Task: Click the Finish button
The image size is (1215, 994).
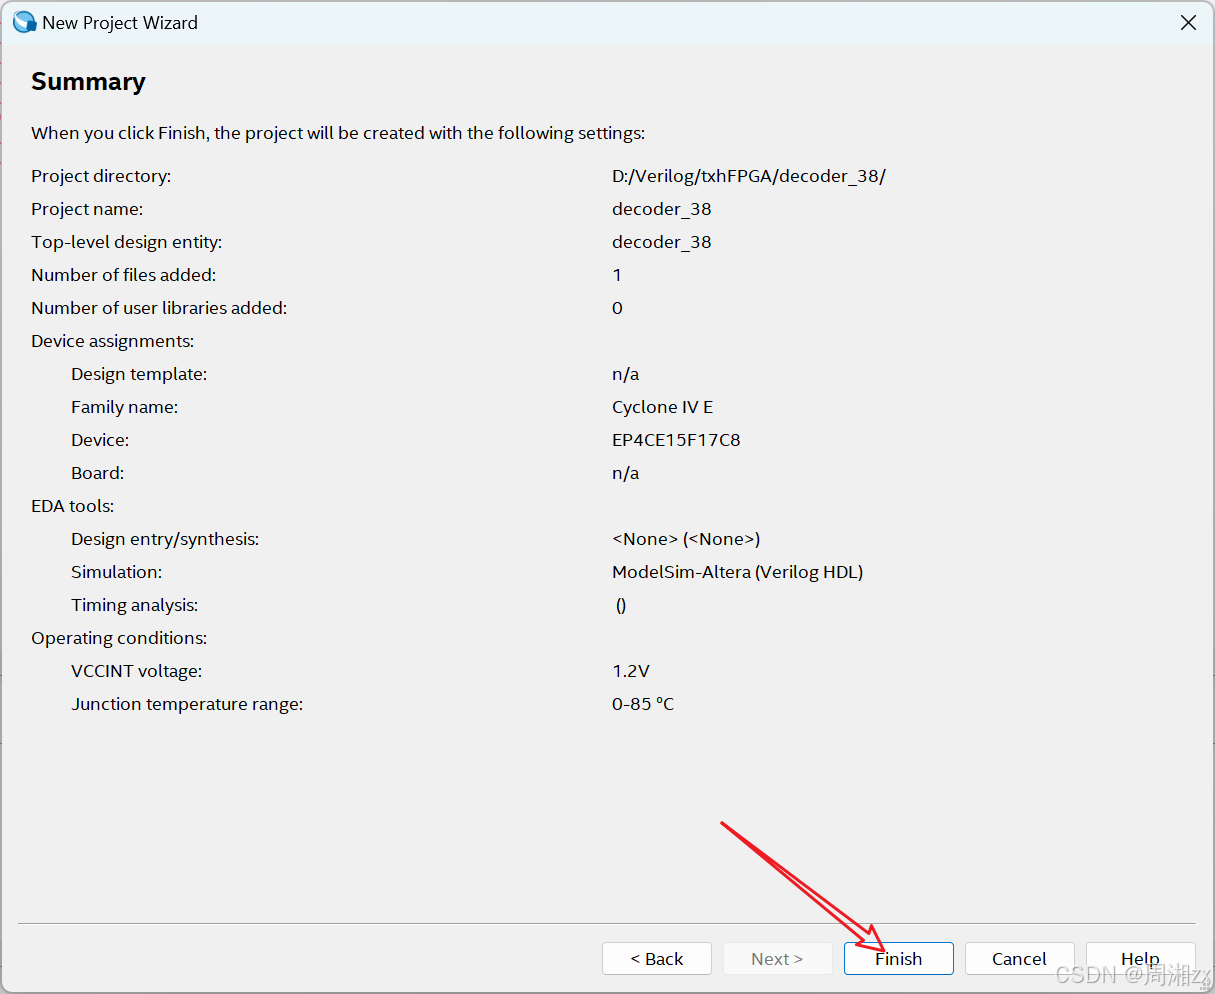Action: pos(898,958)
